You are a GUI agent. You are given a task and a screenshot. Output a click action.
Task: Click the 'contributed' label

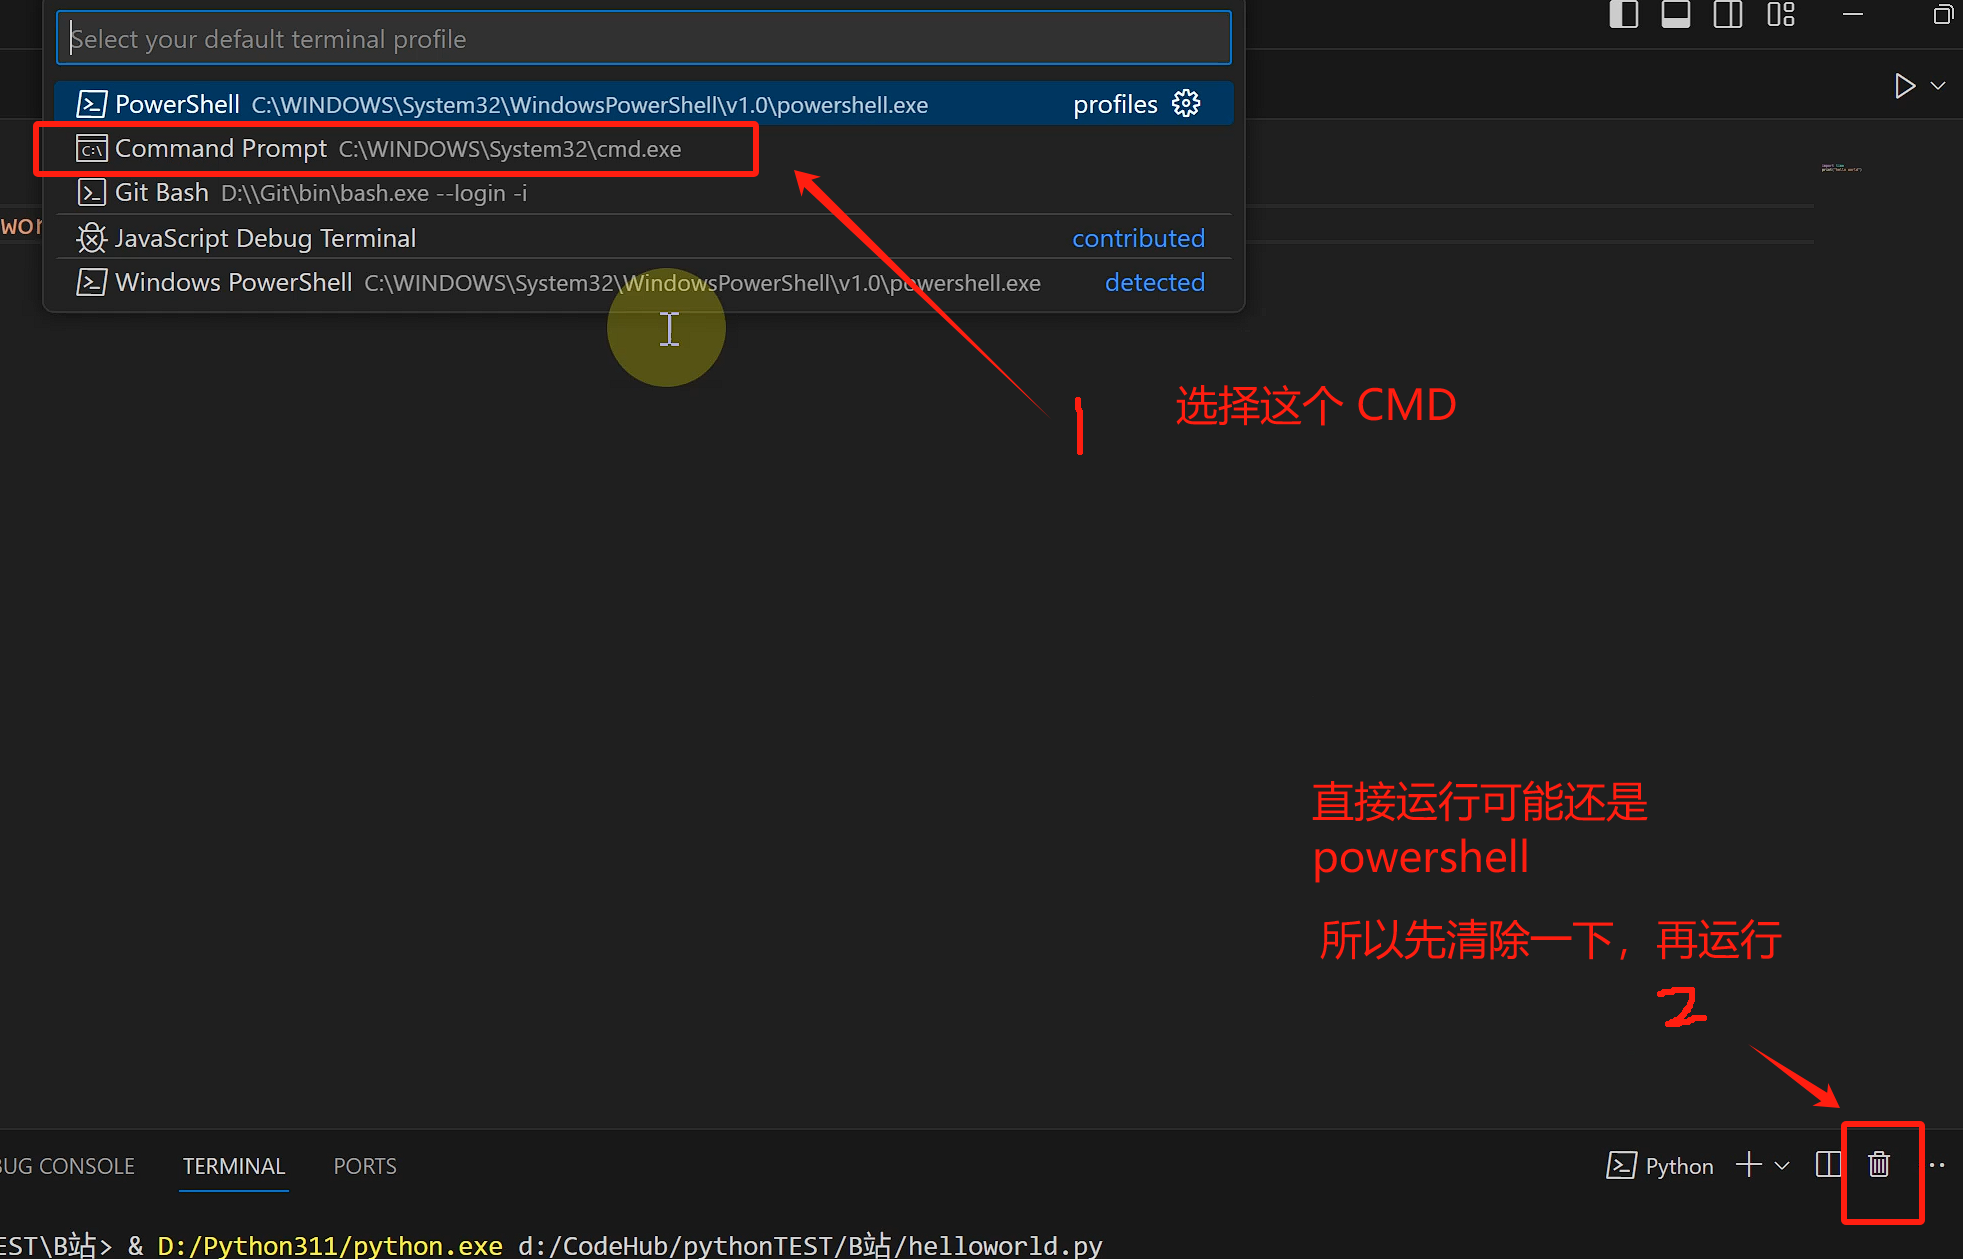[x=1138, y=238]
